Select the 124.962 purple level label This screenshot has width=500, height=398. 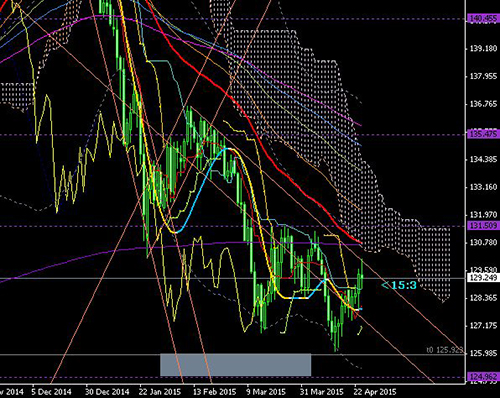[483, 377]
